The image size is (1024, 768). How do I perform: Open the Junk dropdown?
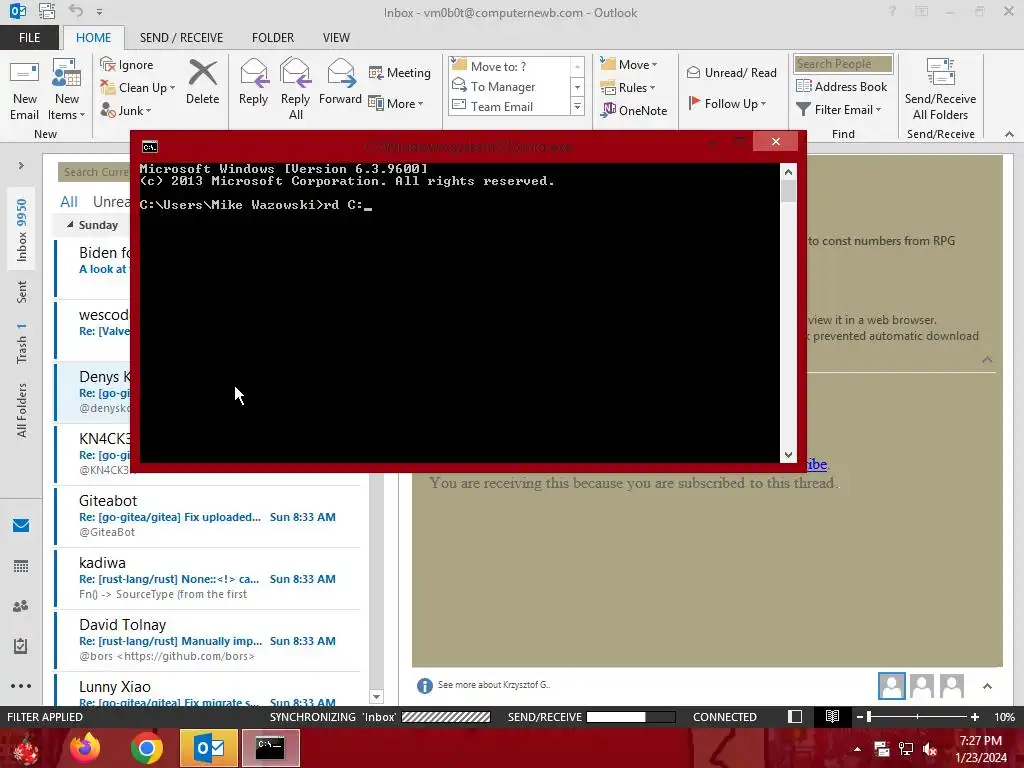click(x=126, y=110)
